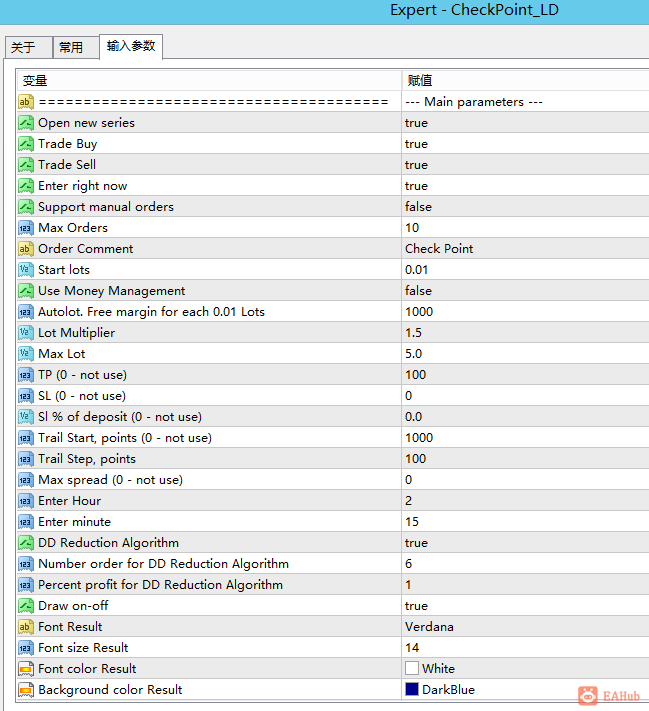Click the Autolot. Free margin for each 0.01 Lots label
This screenshot has width=649, height=711.
click(151, 312)
